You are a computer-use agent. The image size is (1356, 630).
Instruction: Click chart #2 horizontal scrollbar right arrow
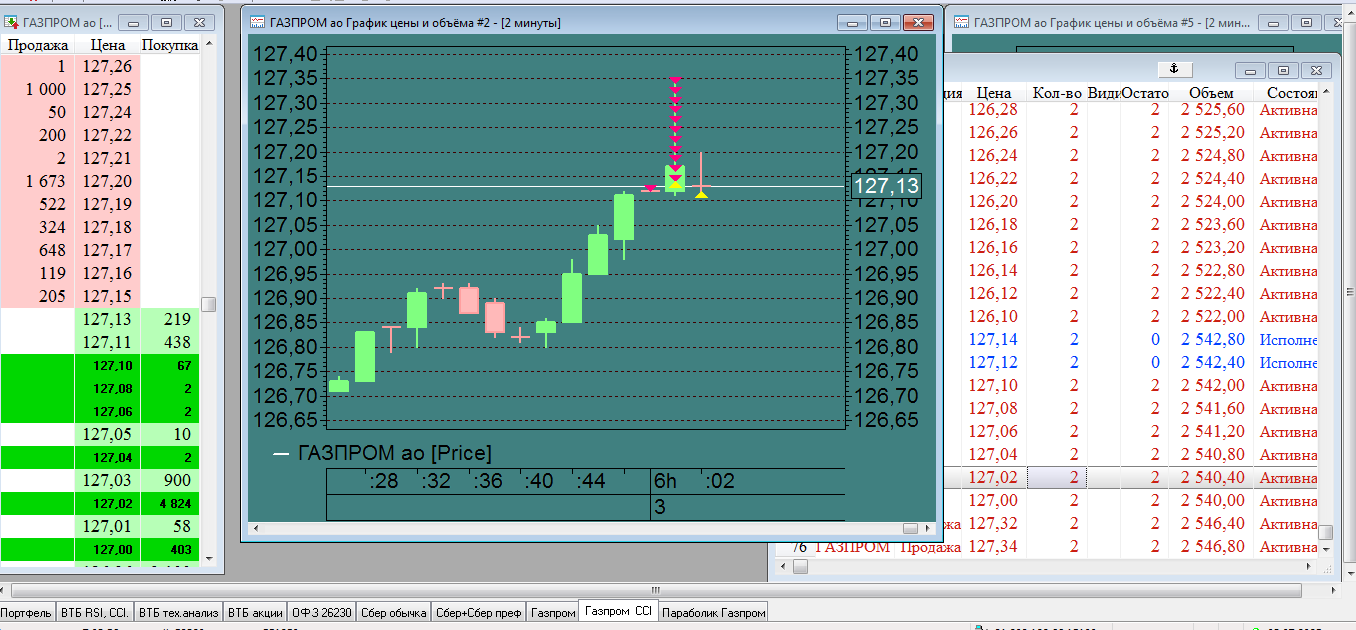[926, 528]
